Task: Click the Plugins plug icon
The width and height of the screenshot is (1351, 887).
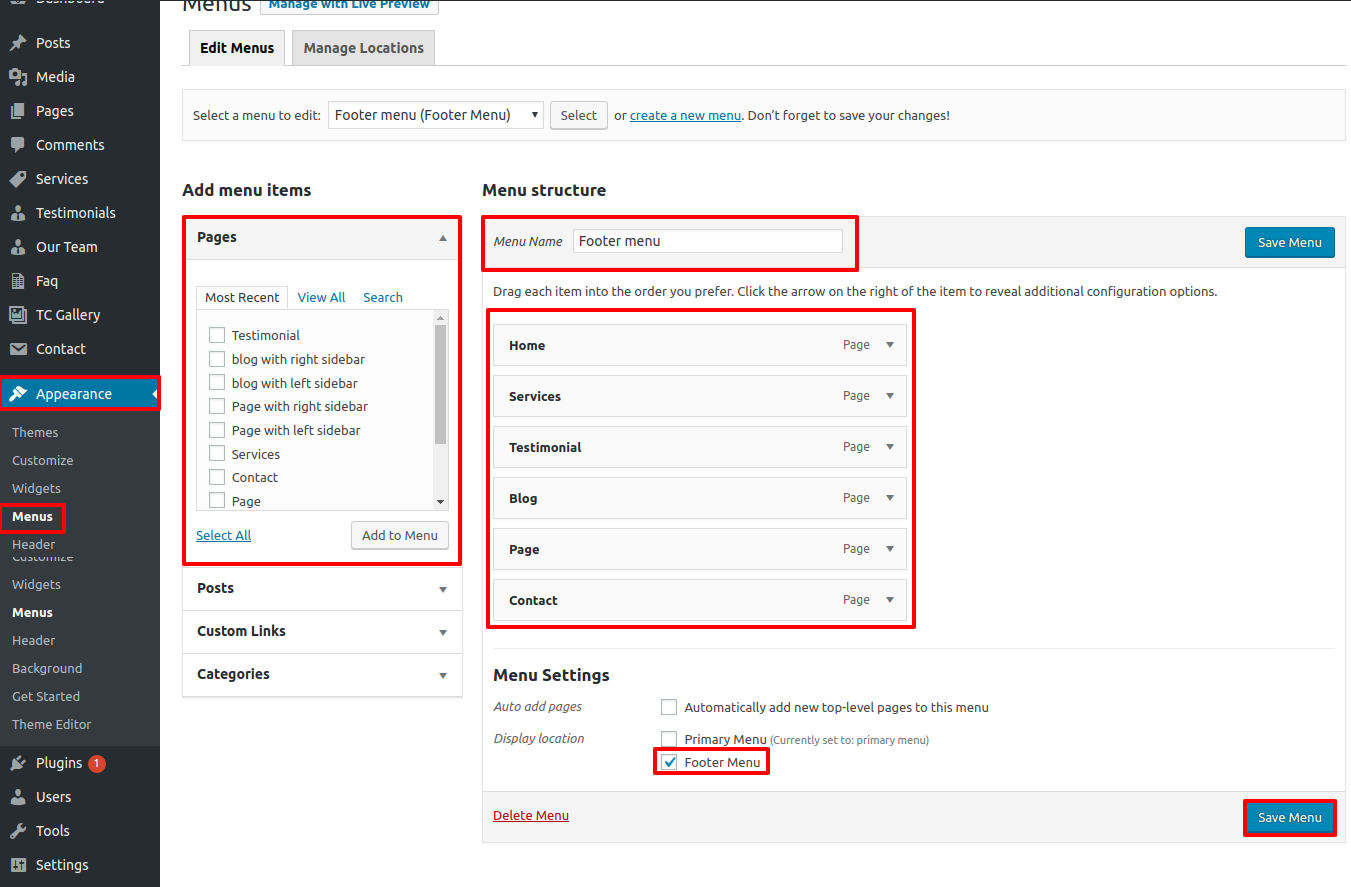Action: [18, 763]
